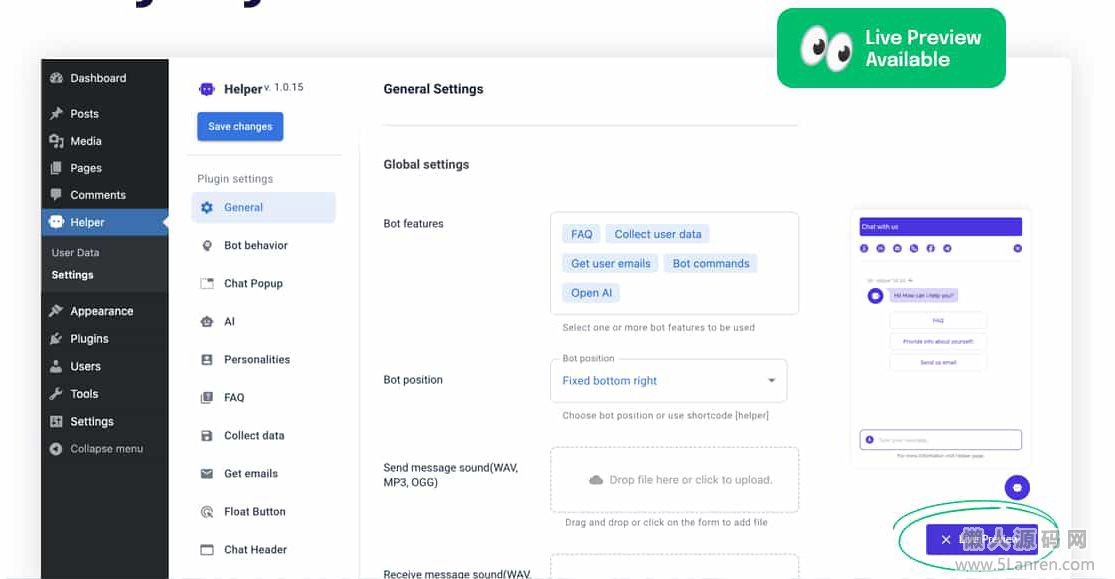Viewport: 1115px width, 579px height.
Task: Click the Live Preview Available badge
Action: coord(891,48)
